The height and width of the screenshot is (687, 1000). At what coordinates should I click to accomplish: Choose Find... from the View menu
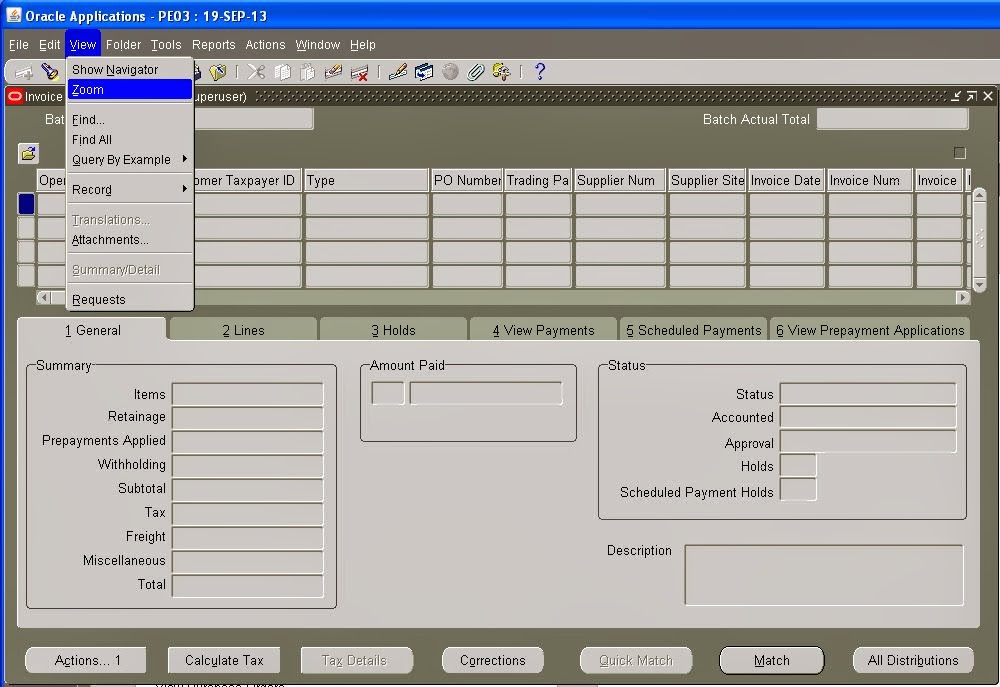[129, 120]
